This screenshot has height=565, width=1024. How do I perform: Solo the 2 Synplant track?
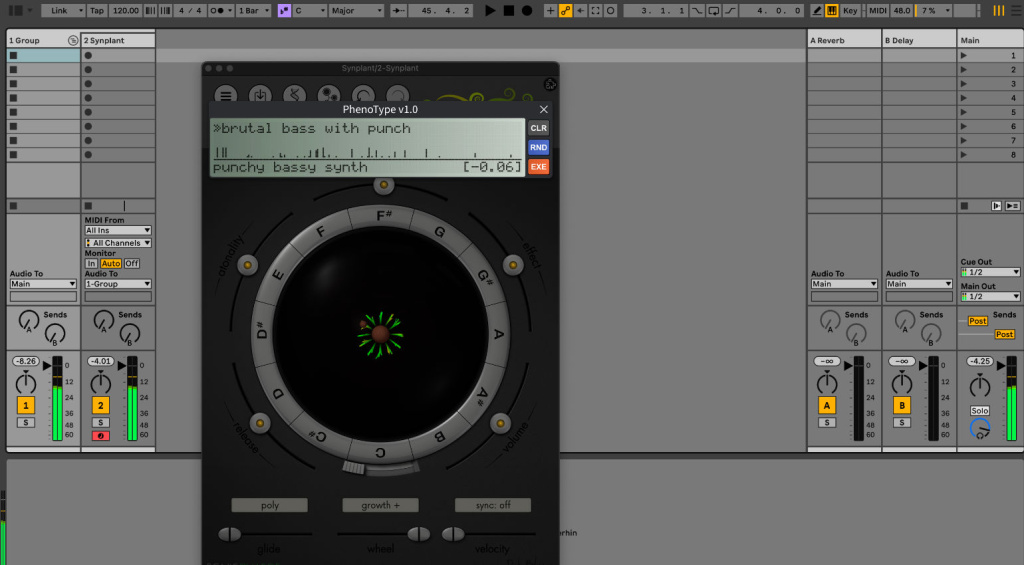(x=101, y=423)
